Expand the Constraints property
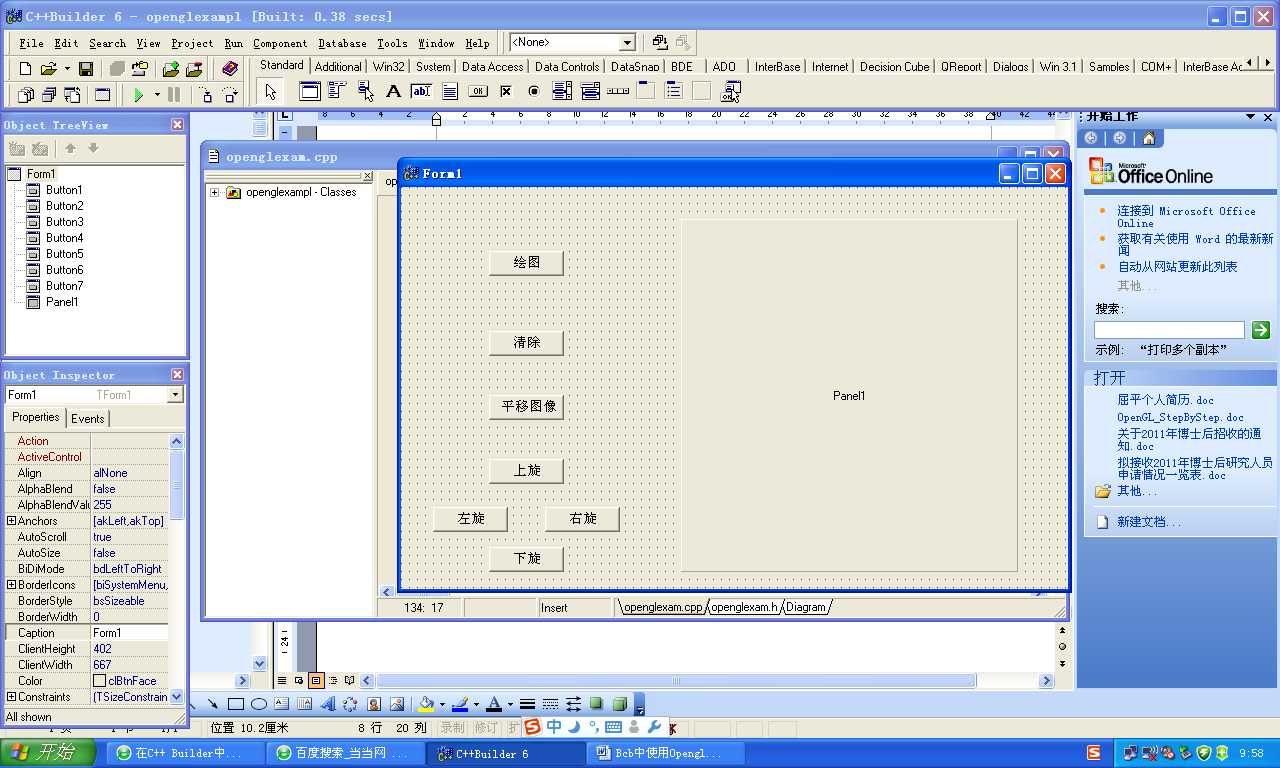The image size is (1280, 768). 11,697
